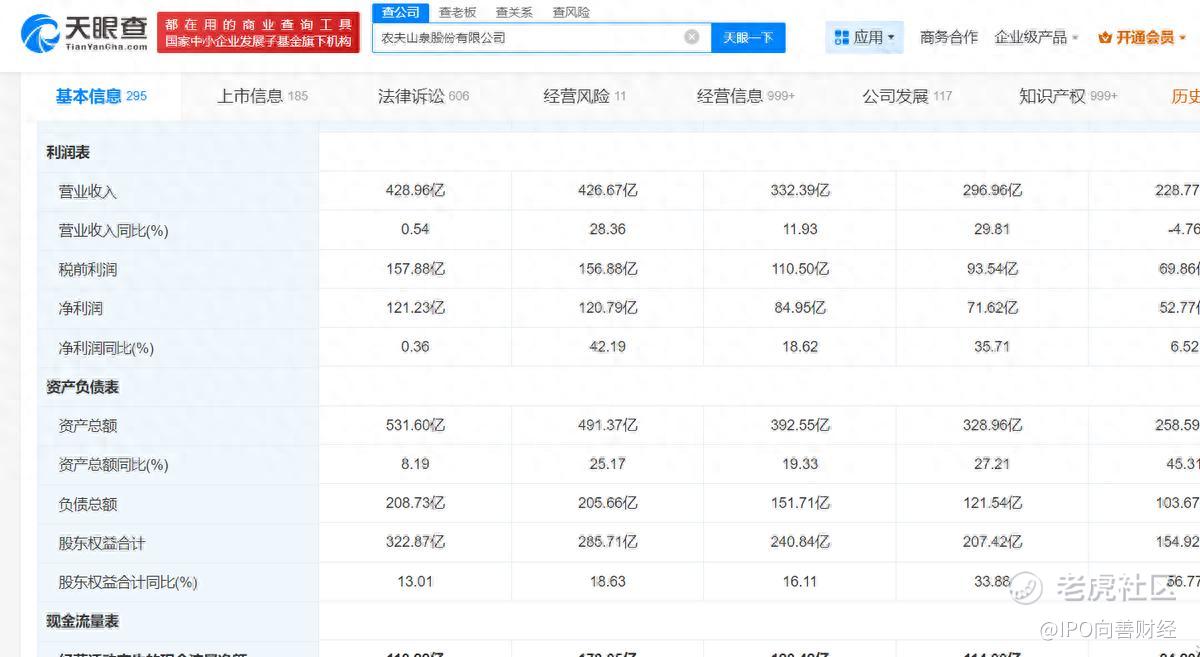Click the 营业收入 row label
Viewport: 1200px width, 657px height.
coord(88,191)
